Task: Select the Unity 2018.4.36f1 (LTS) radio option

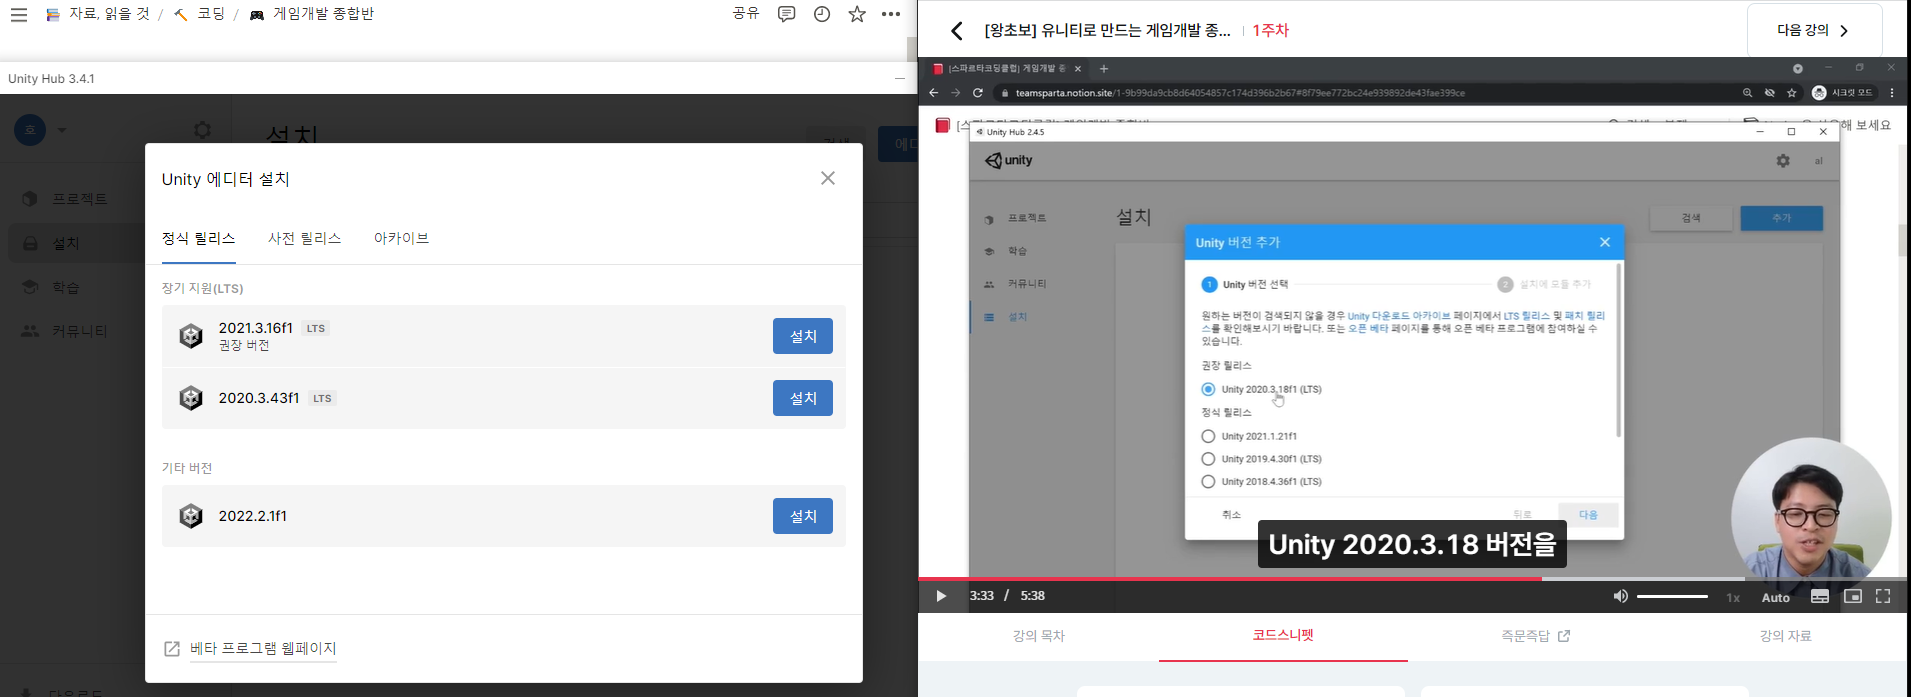Action: click(x=1208, y=481)
